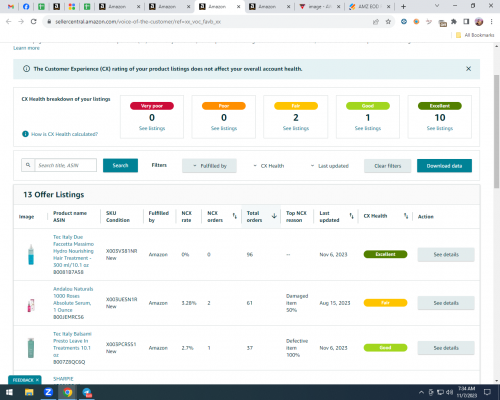Click Tec Italy Due Faccetta product thumbnail

pyautogui.click(x=31, y=254)
